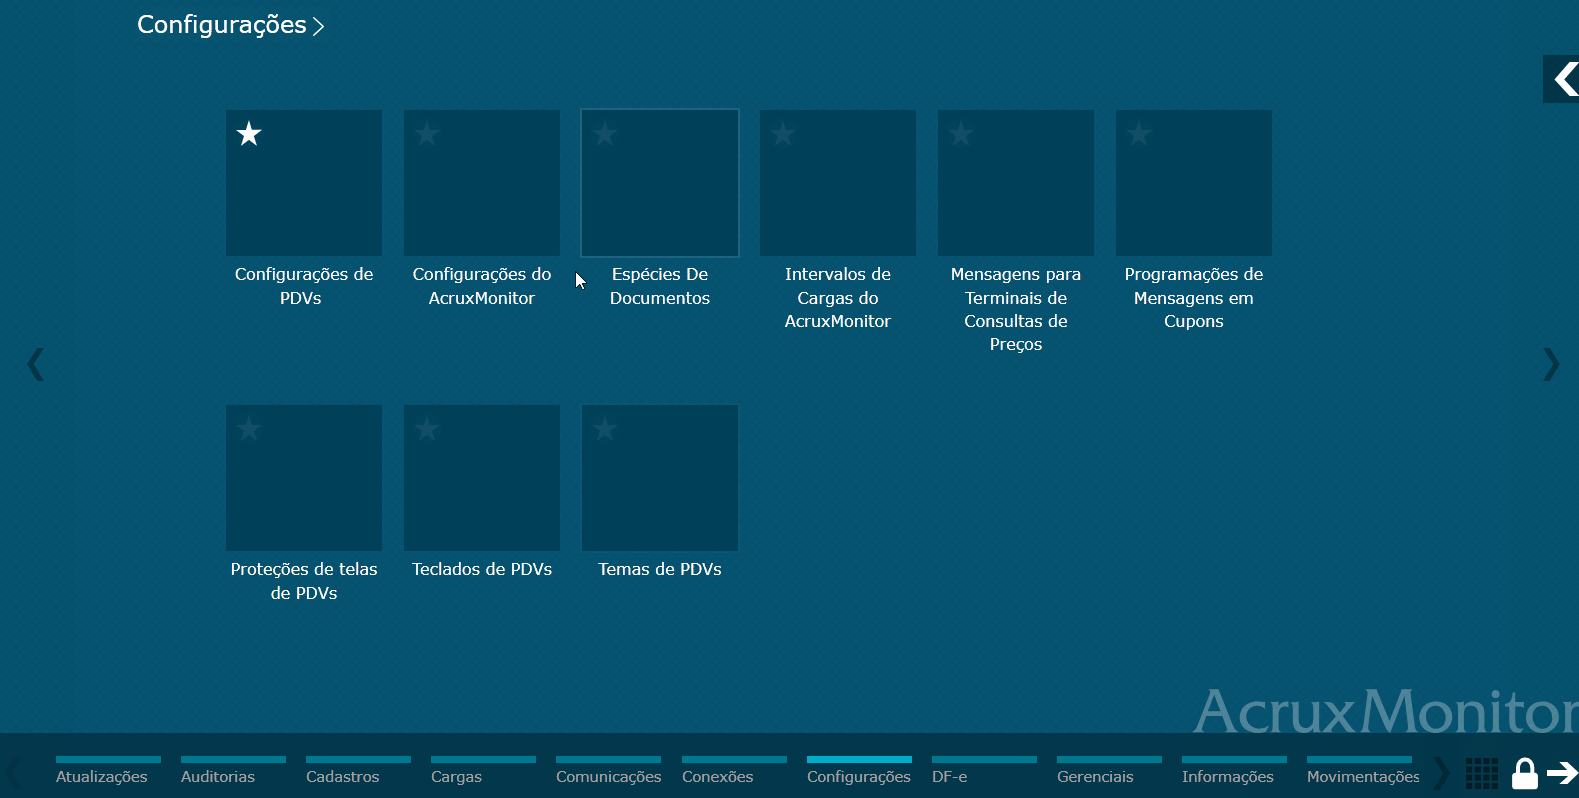Switch to the Movimentações tab
Image resolution: width=1579 pixels, height=798 pixels.
point(1363,771)
